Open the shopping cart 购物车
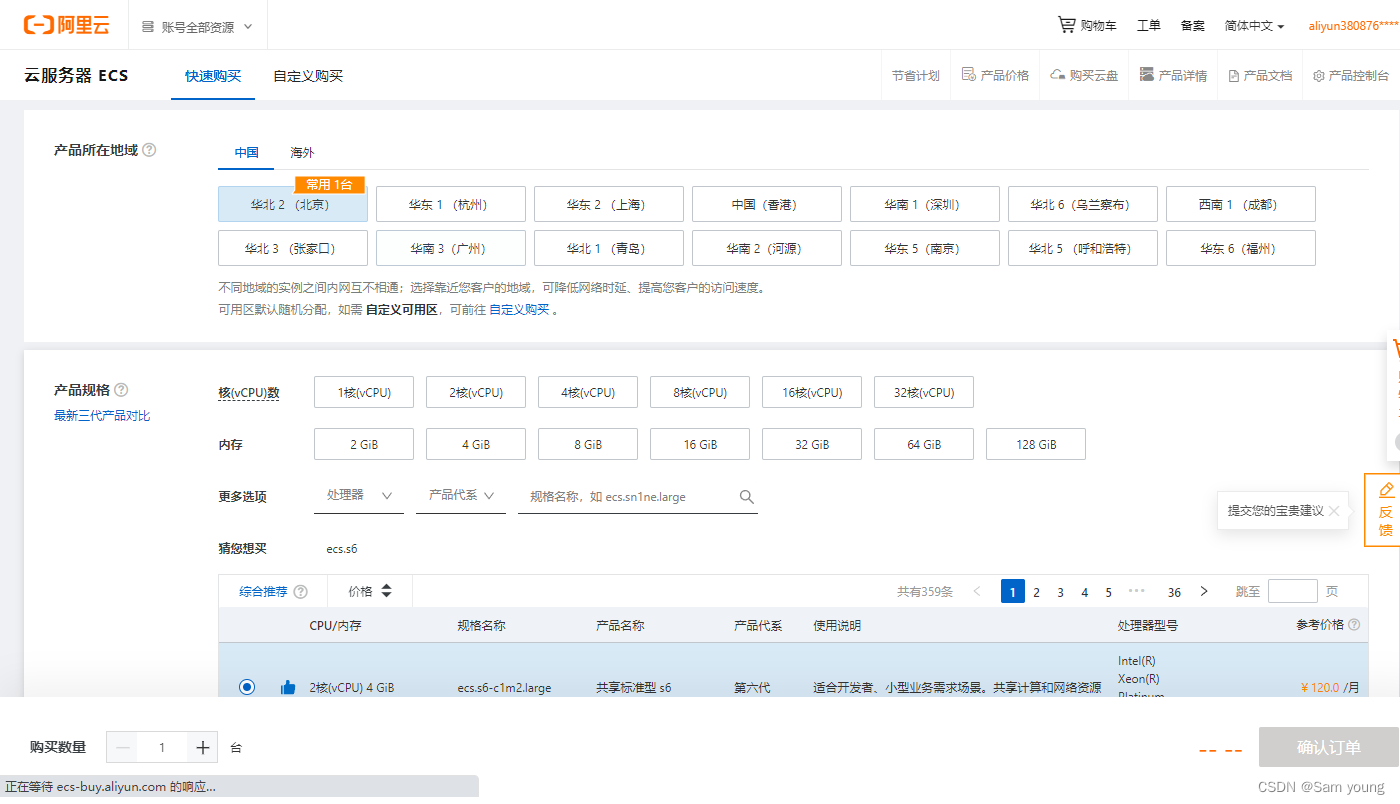Image resolution: width=1400 pixels, height=804 pixels. (1087, 25)
